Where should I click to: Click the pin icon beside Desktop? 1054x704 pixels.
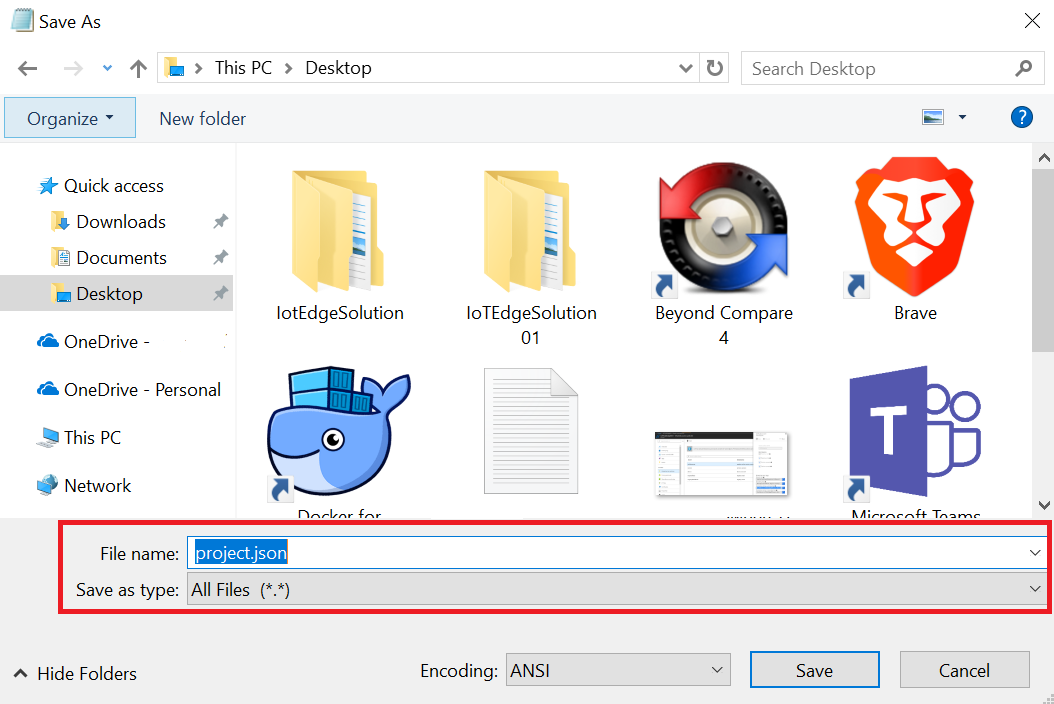(x=220, y=294)
